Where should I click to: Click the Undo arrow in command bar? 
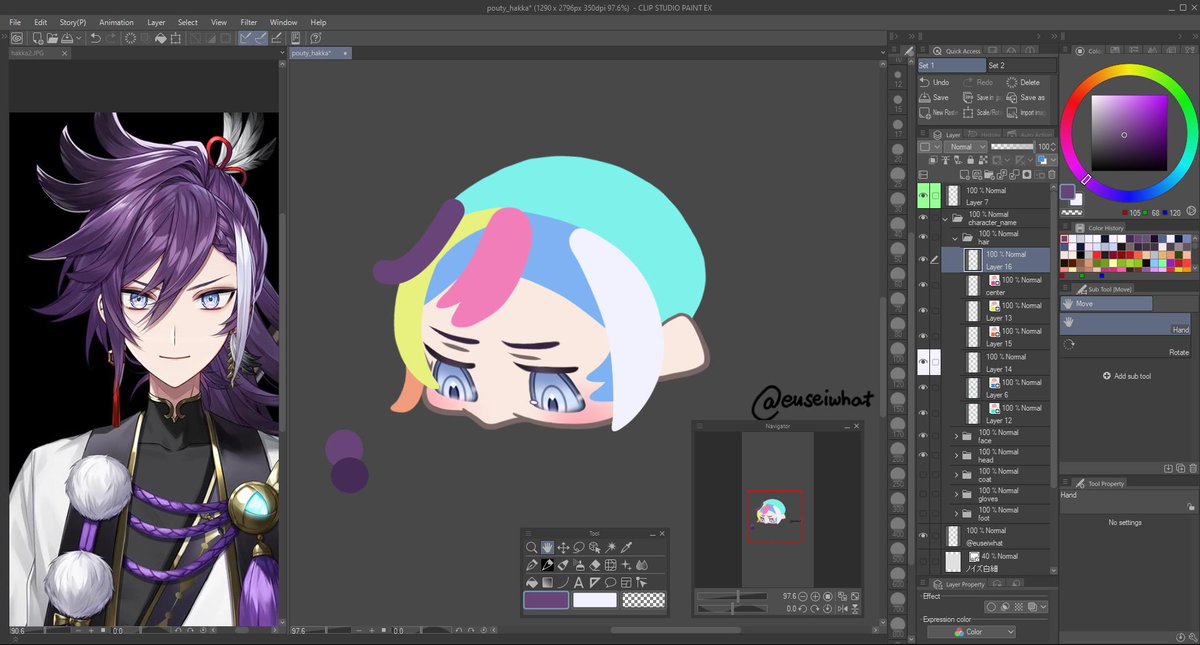coord(95,38)
